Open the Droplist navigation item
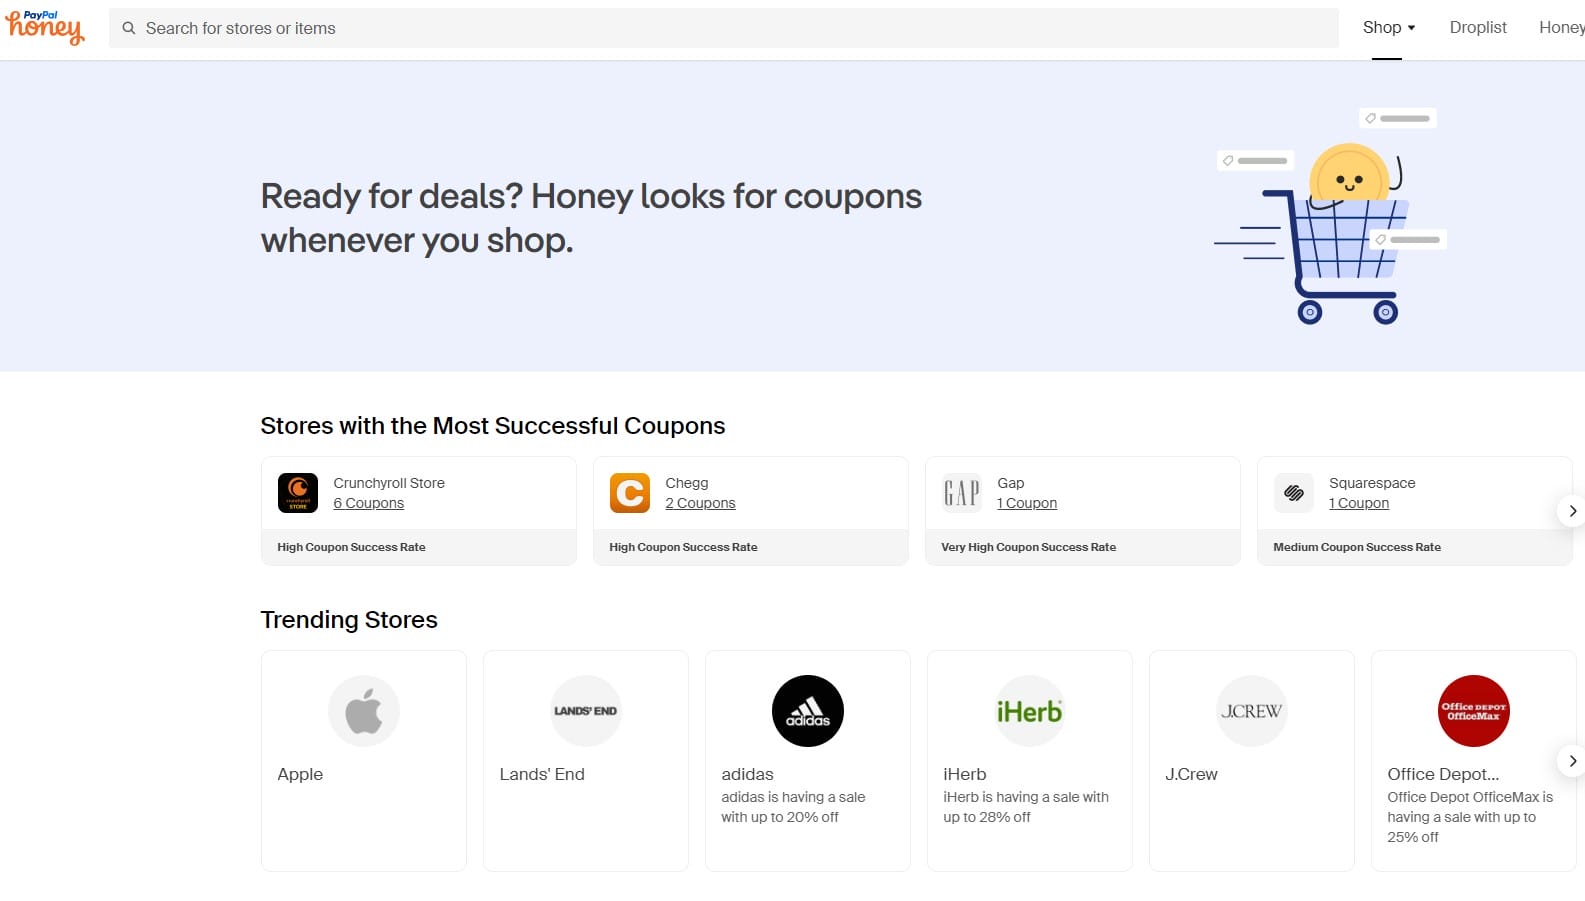The height and width of the screenshot is (901, 1585). click(x=1478, y=28)
